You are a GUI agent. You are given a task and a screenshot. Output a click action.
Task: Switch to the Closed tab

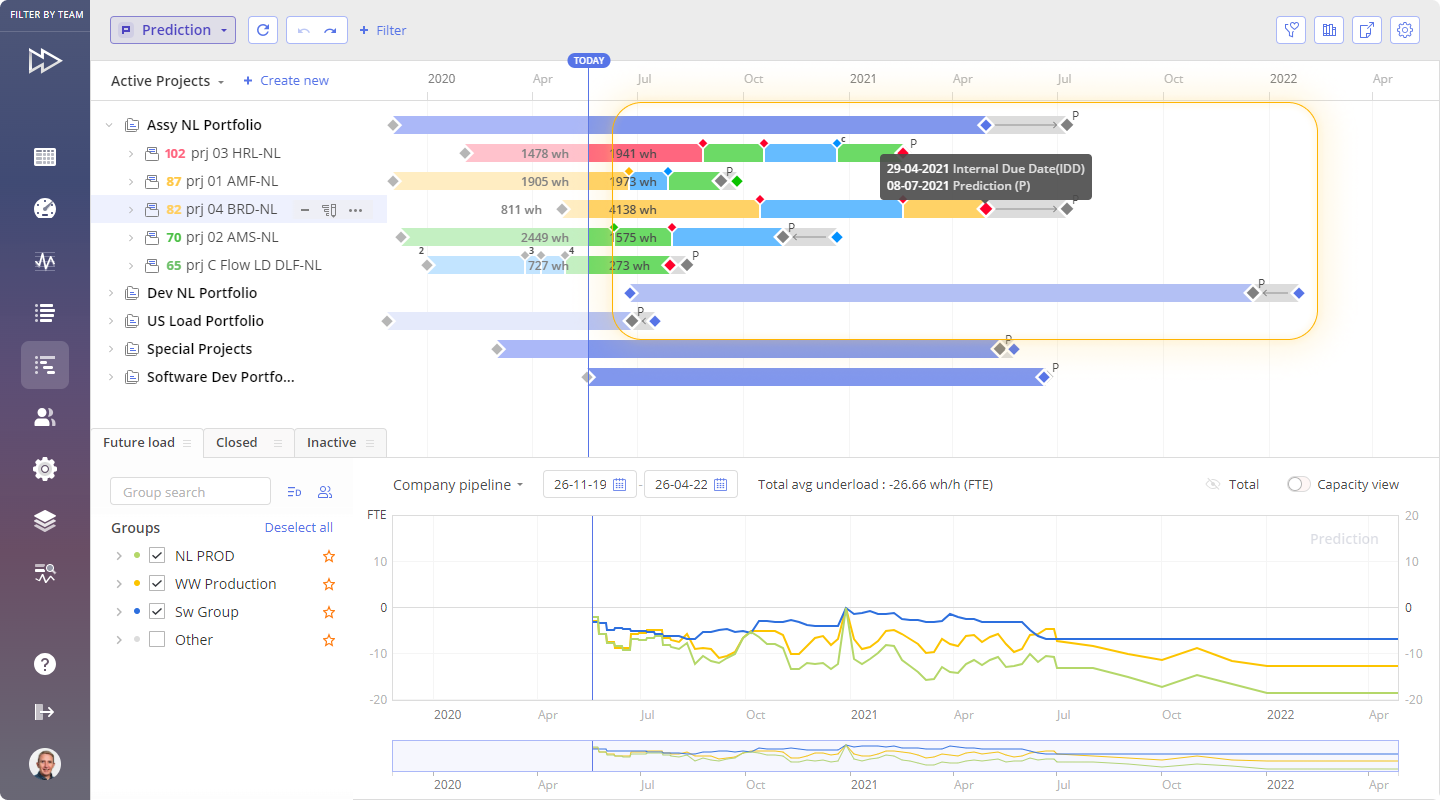click(x=237, y=442)
